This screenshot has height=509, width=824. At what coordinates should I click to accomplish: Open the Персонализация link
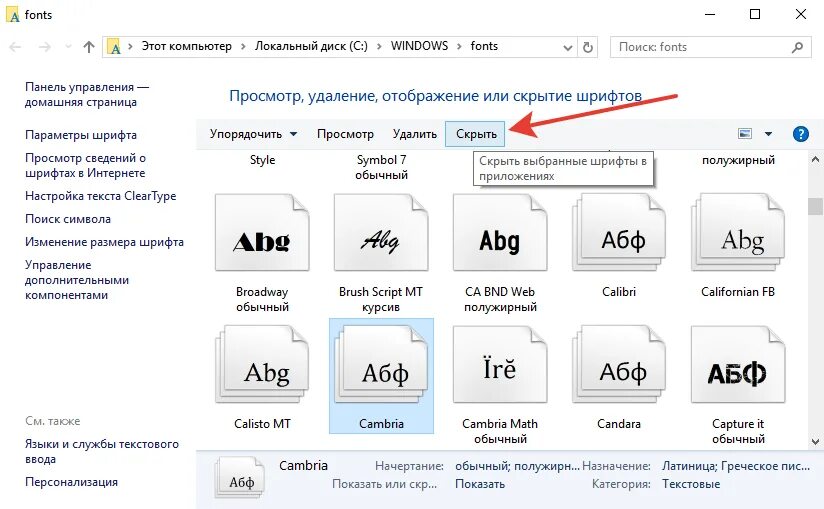[x=71, y=482]
